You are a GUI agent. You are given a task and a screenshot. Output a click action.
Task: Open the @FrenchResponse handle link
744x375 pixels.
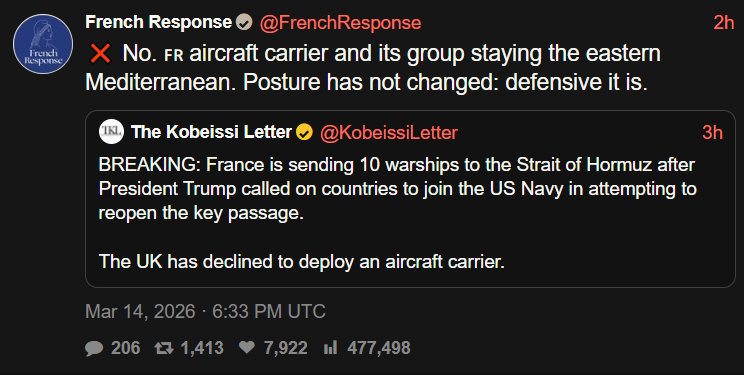tap(340, 23)
